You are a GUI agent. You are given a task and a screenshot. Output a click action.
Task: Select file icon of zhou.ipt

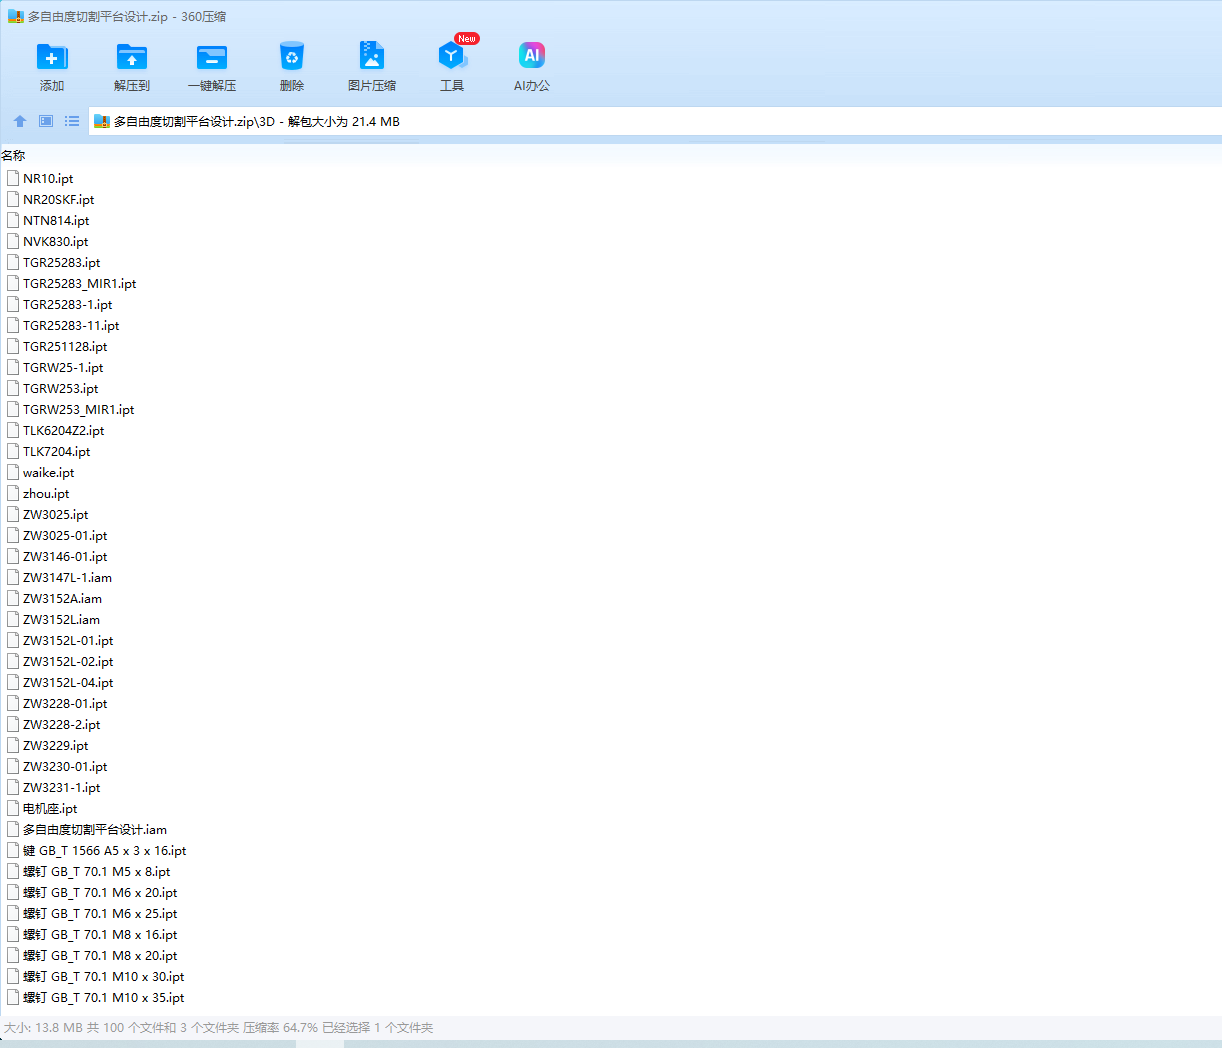click(13, 493)
